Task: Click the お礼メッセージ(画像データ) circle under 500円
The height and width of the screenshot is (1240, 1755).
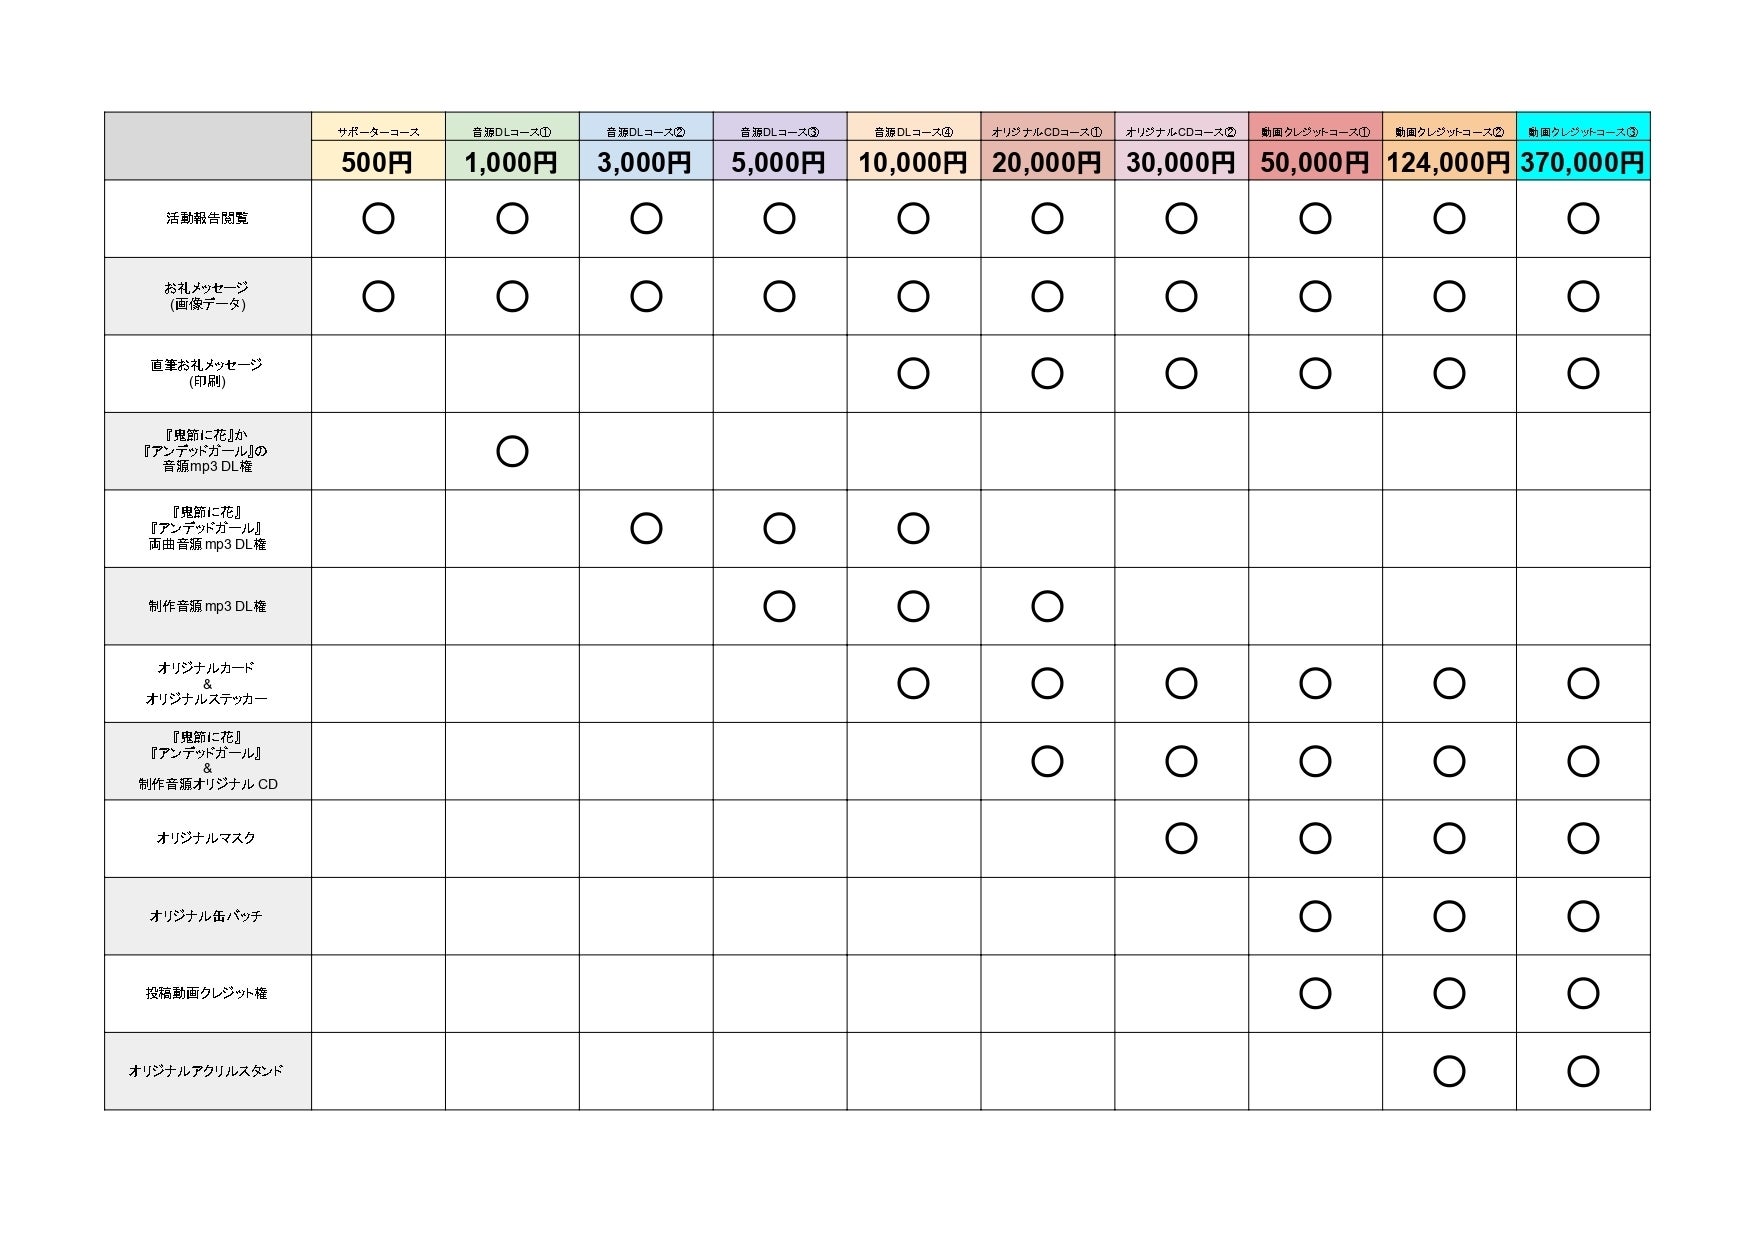Action: point(378,296)
